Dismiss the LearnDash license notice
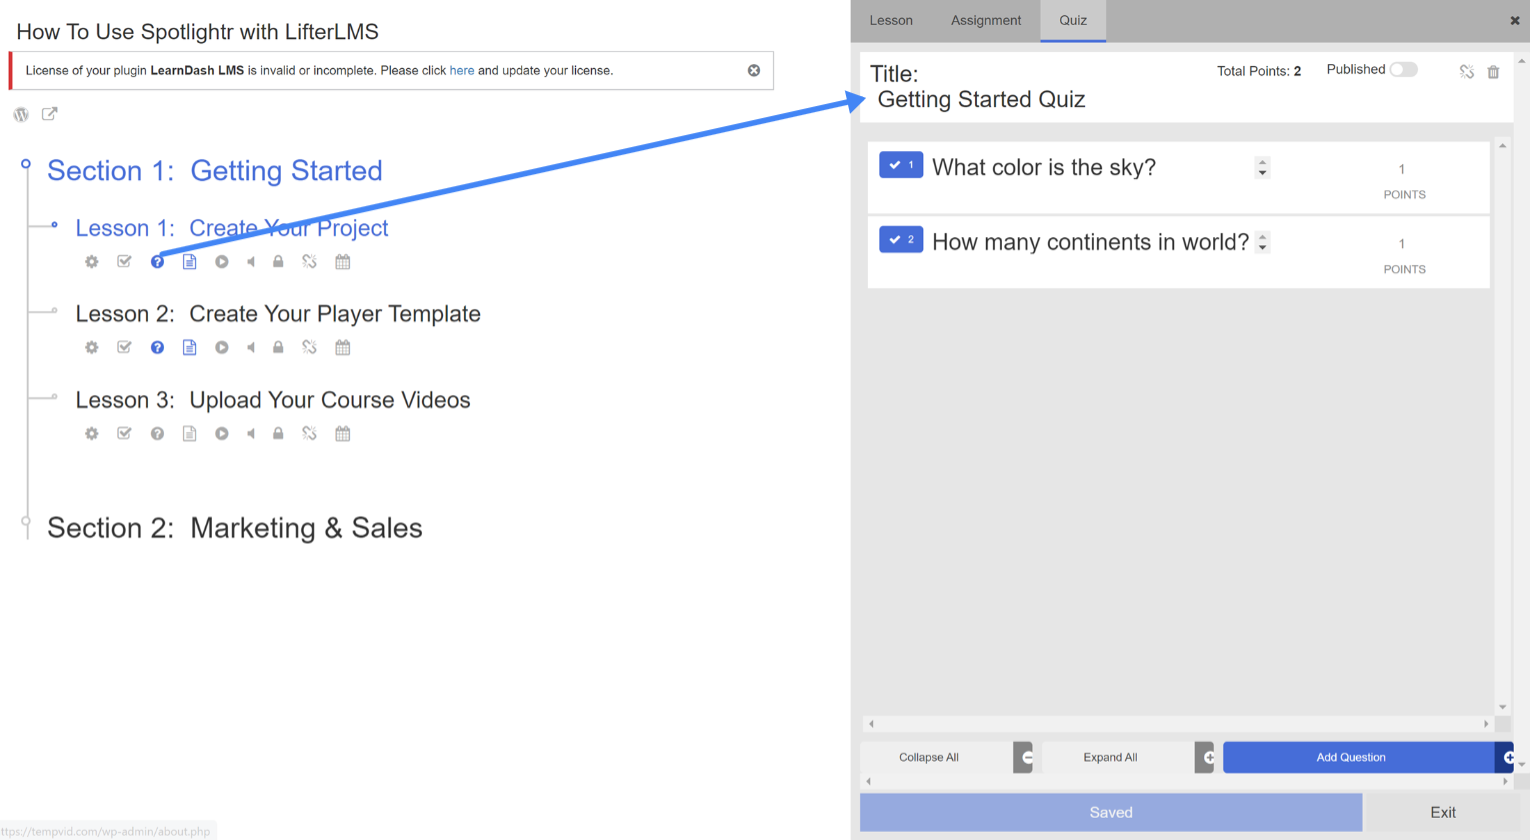1530x840 pixels. point(754,70)
